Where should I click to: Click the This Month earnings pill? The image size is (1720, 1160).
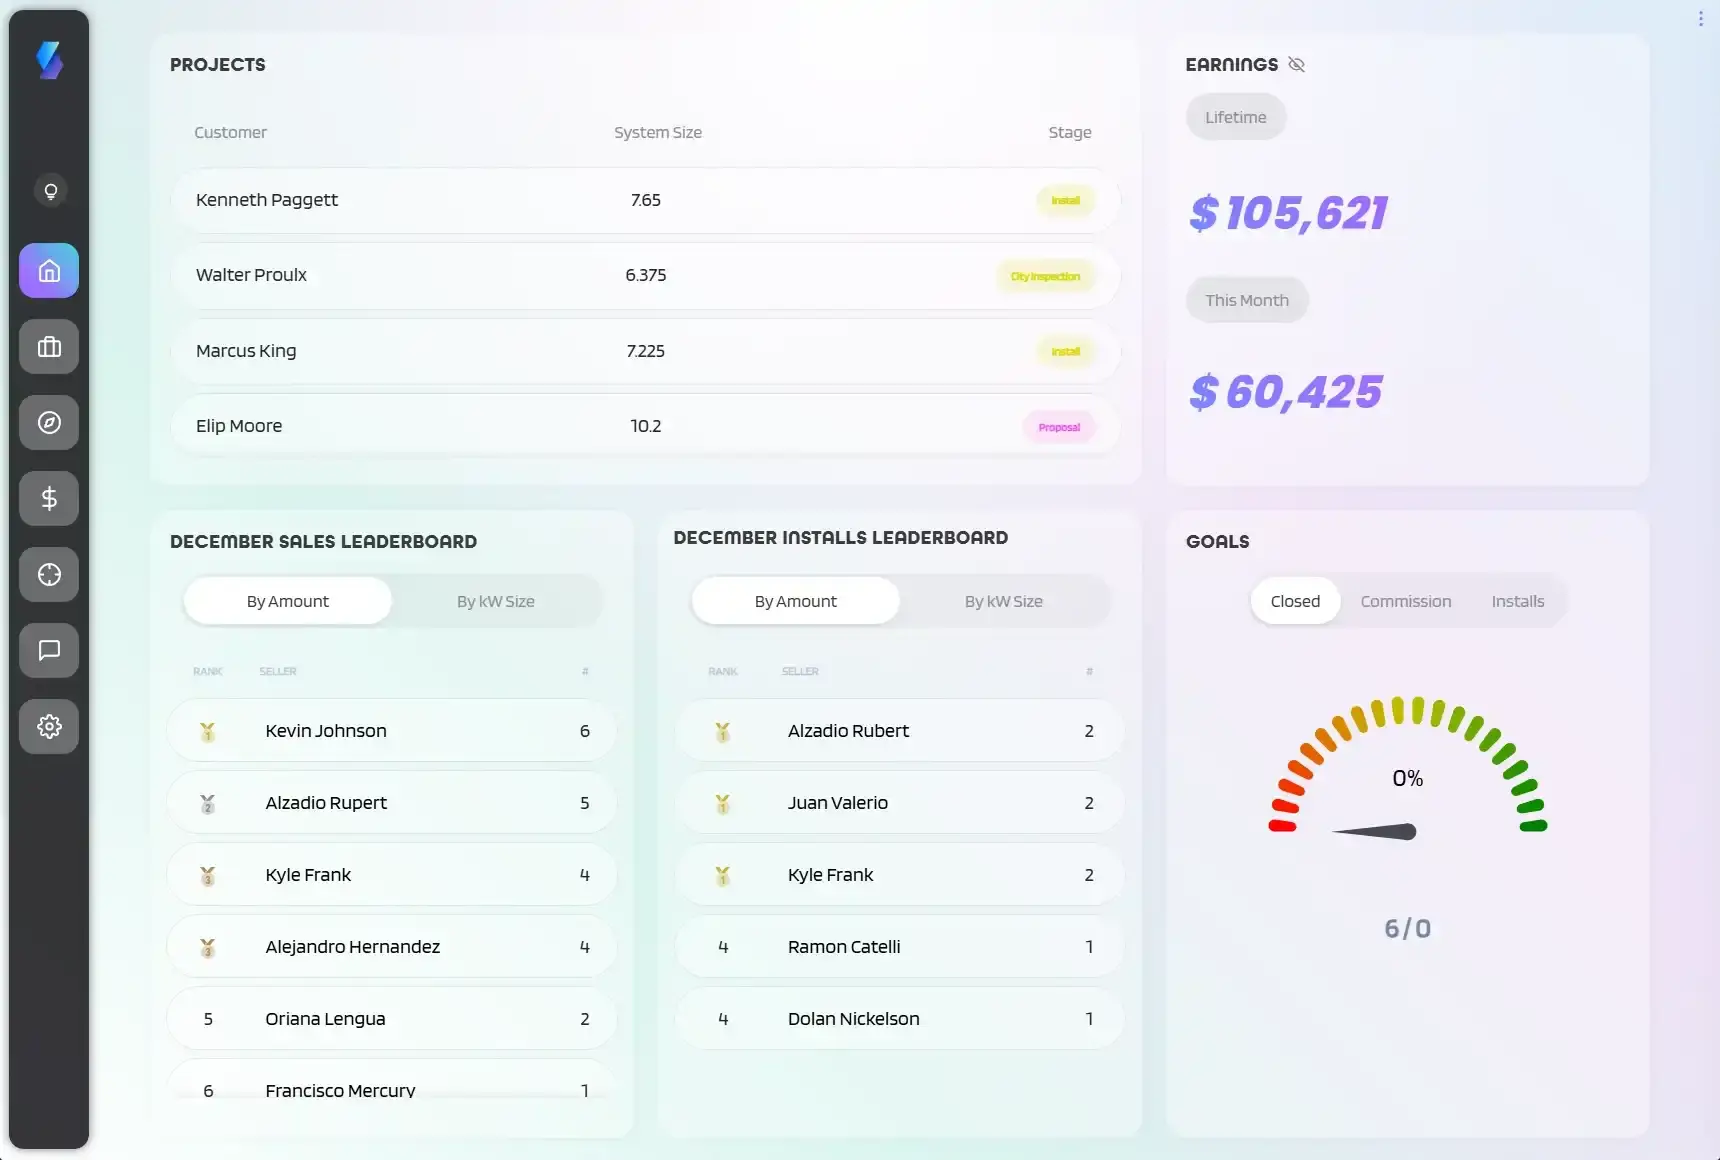point(1247,300)
